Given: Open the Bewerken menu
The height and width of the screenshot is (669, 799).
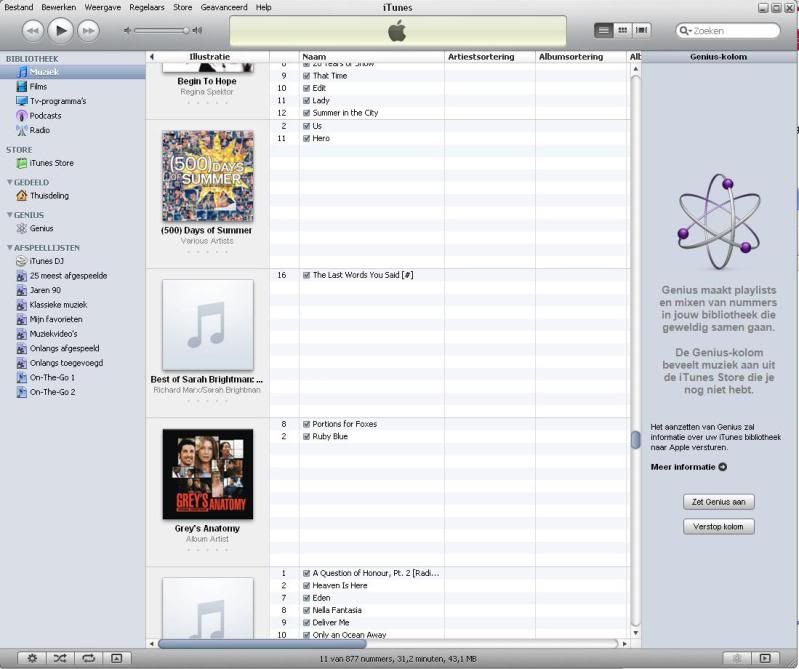Looking at the screenshot, I should (x=59, y=7).
